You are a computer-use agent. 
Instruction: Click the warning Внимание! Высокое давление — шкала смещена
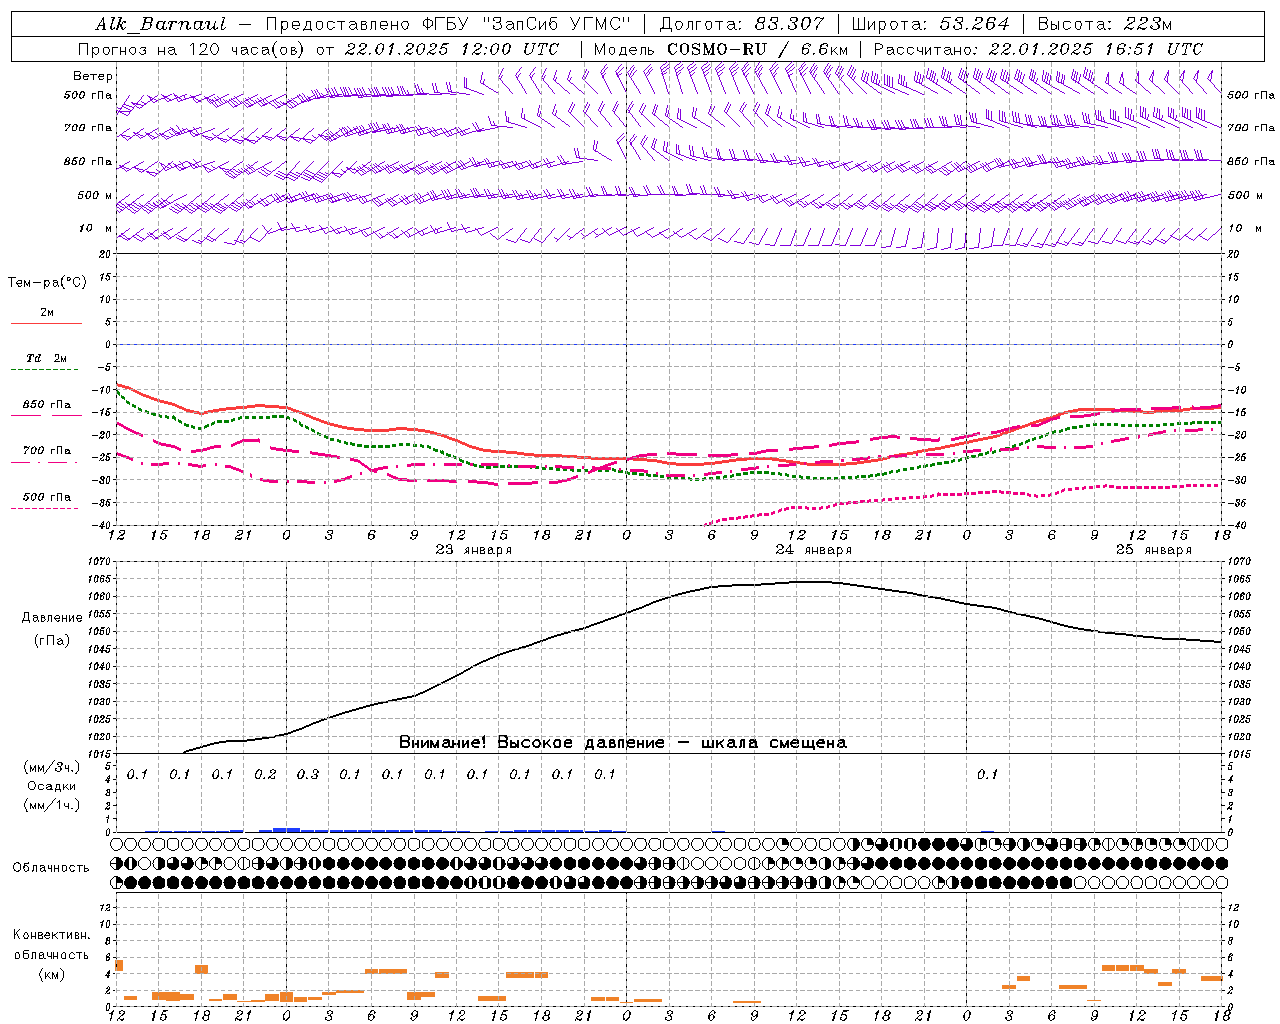point(623,743)
